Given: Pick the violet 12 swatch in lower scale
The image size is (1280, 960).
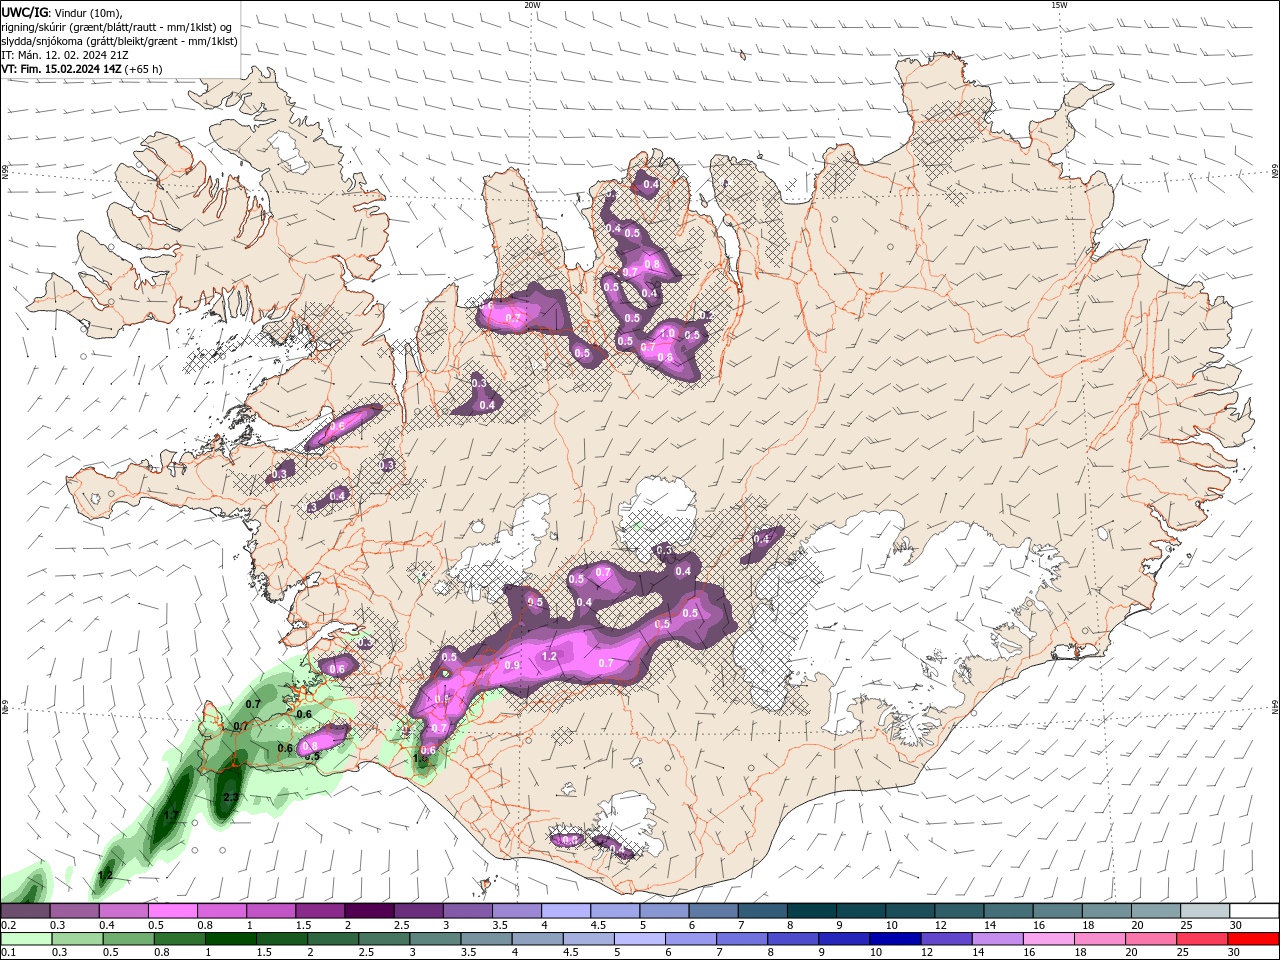Looking at the screenshot, I should click(946, 939).
